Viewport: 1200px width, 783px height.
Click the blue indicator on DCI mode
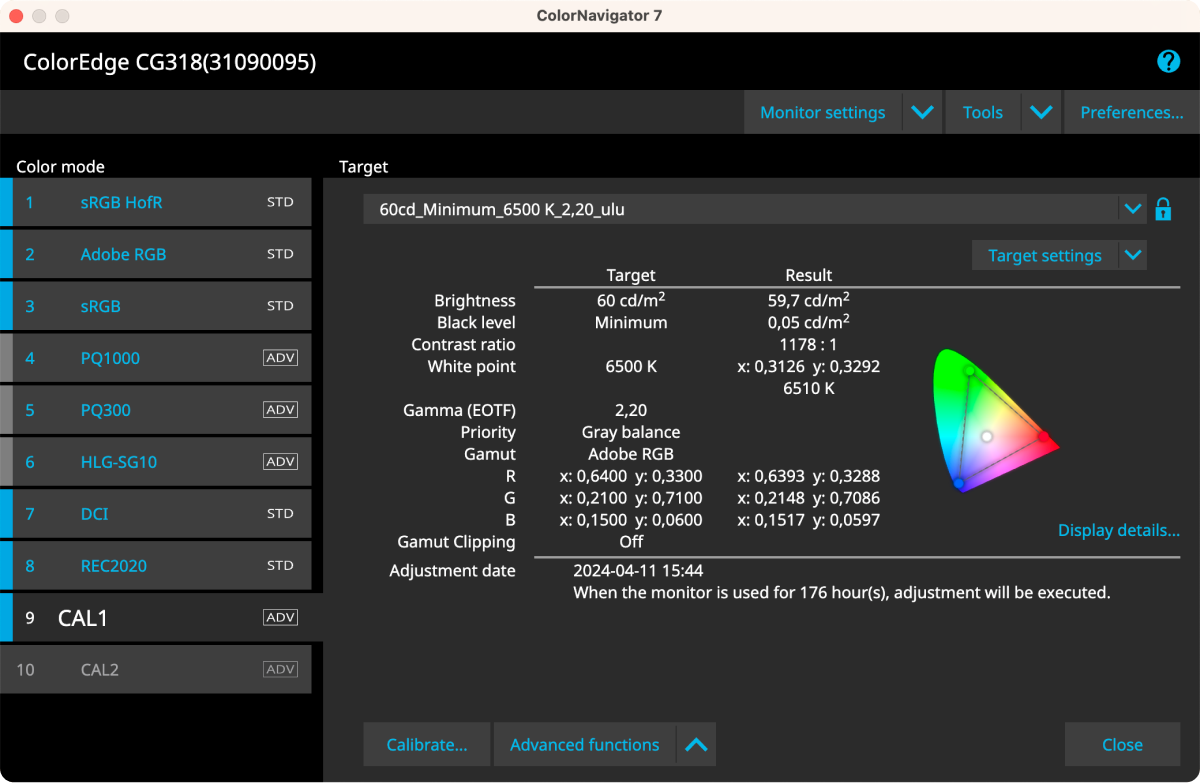click(x=6, y=514)
